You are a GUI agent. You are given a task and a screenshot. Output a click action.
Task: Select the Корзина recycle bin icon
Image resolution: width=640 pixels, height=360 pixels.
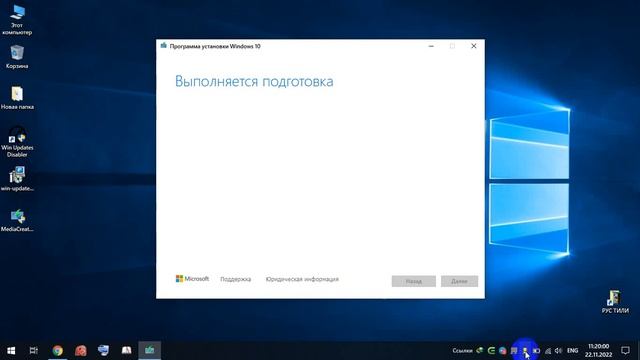(17, 56)
